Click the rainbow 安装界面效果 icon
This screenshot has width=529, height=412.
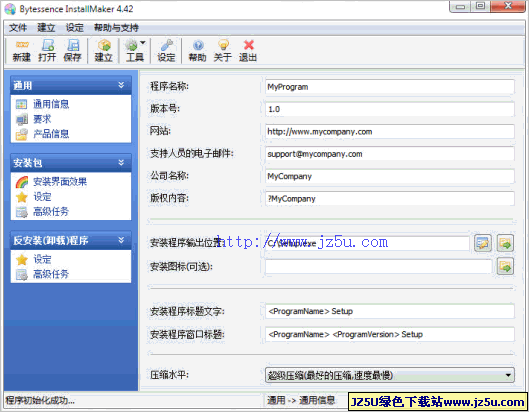tap(21, 182)
